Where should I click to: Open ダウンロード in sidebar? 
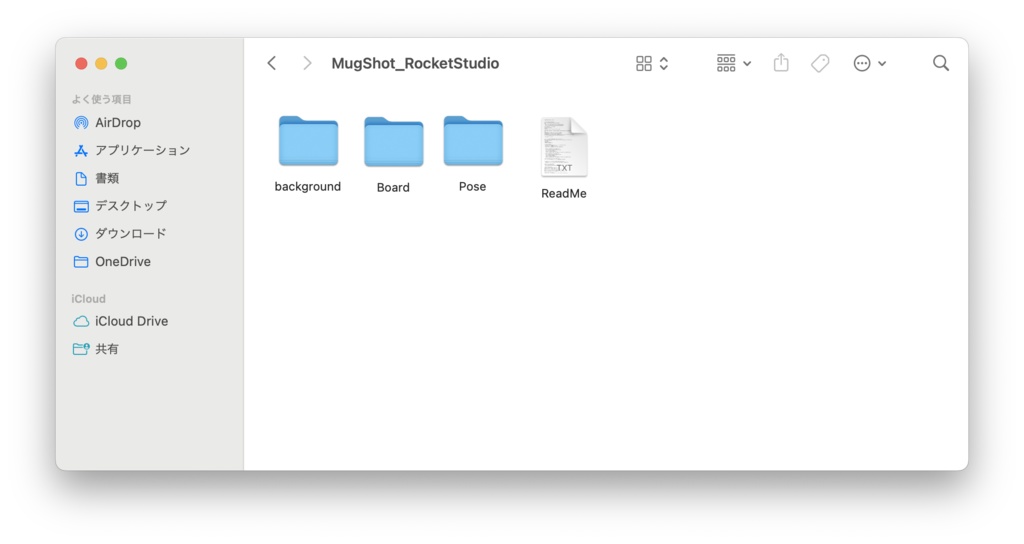[x=131, y=234]
